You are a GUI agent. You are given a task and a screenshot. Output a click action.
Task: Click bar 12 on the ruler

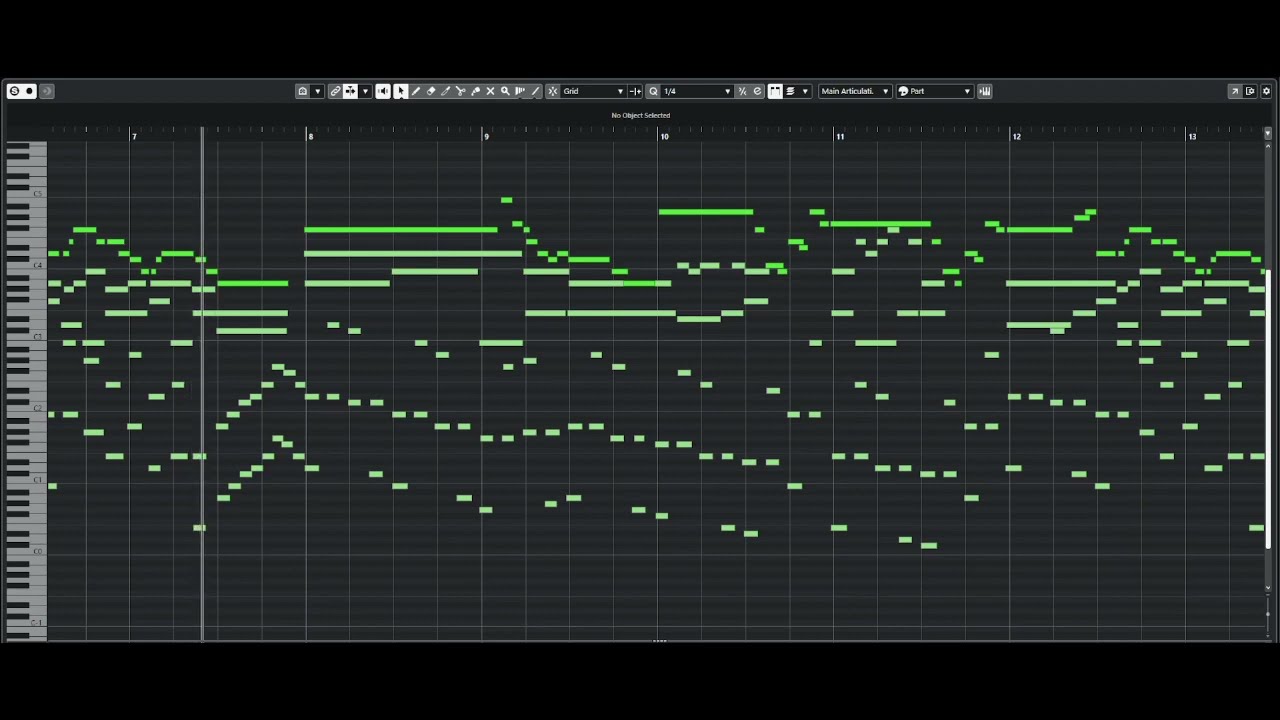[x=1016, y=136]
